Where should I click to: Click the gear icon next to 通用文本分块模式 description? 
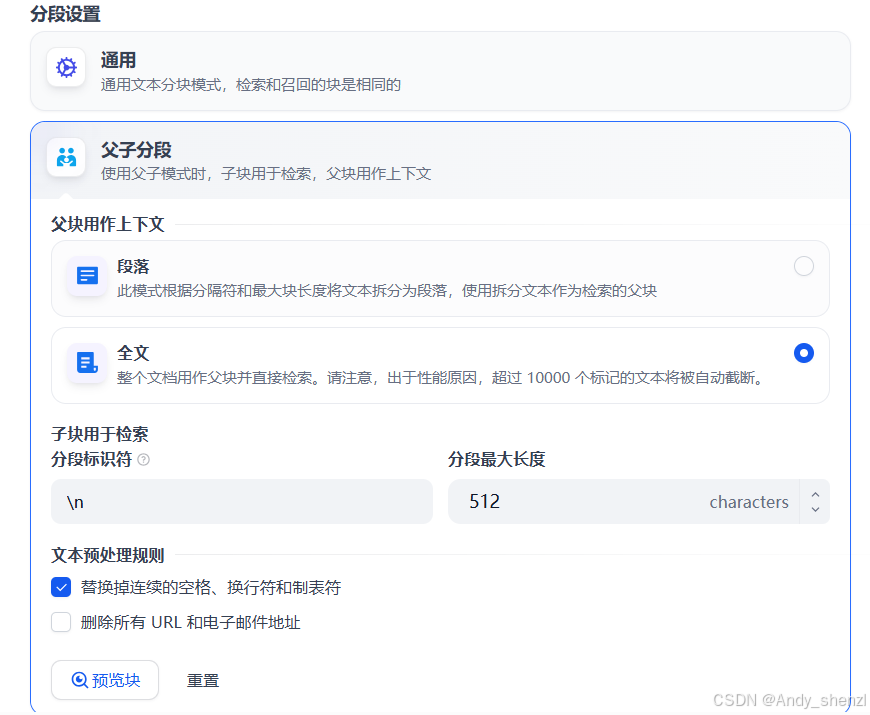[65, 68]
